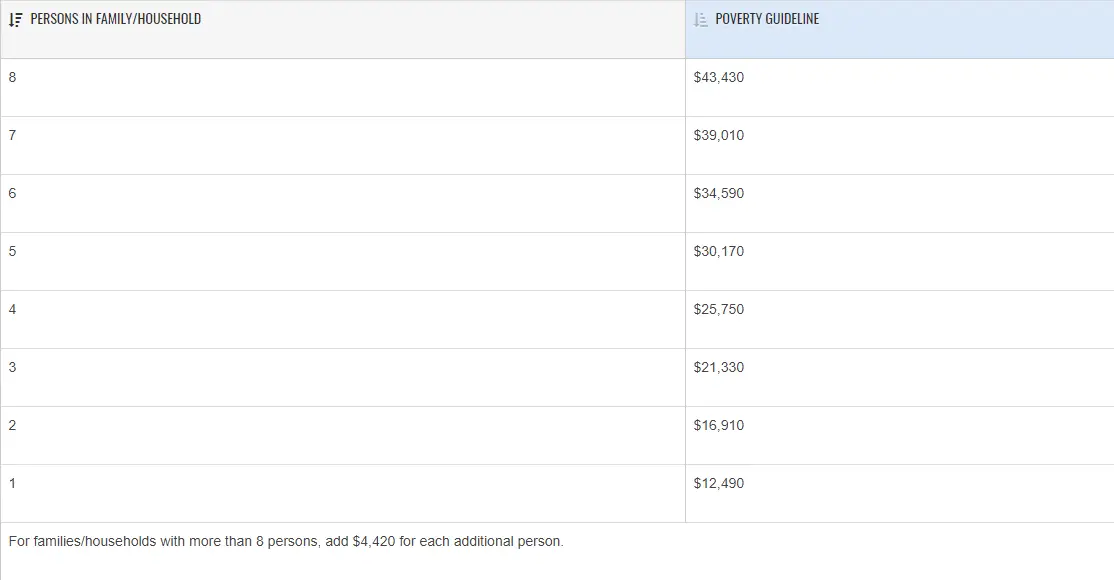Click the sort icon beside Poverty Guideline

pos(700,19)
